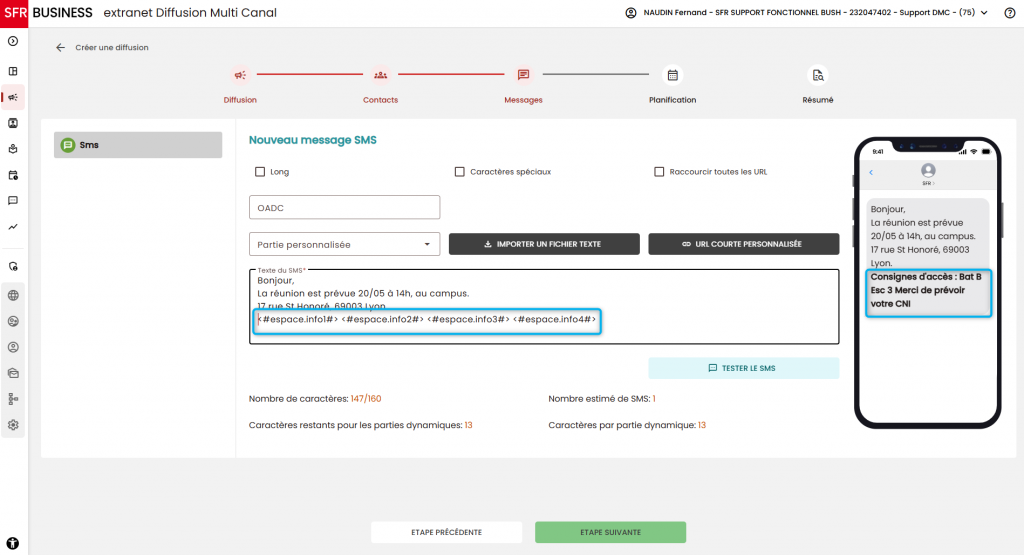Click the Nouveau message SMS heading

click(313, 140)
